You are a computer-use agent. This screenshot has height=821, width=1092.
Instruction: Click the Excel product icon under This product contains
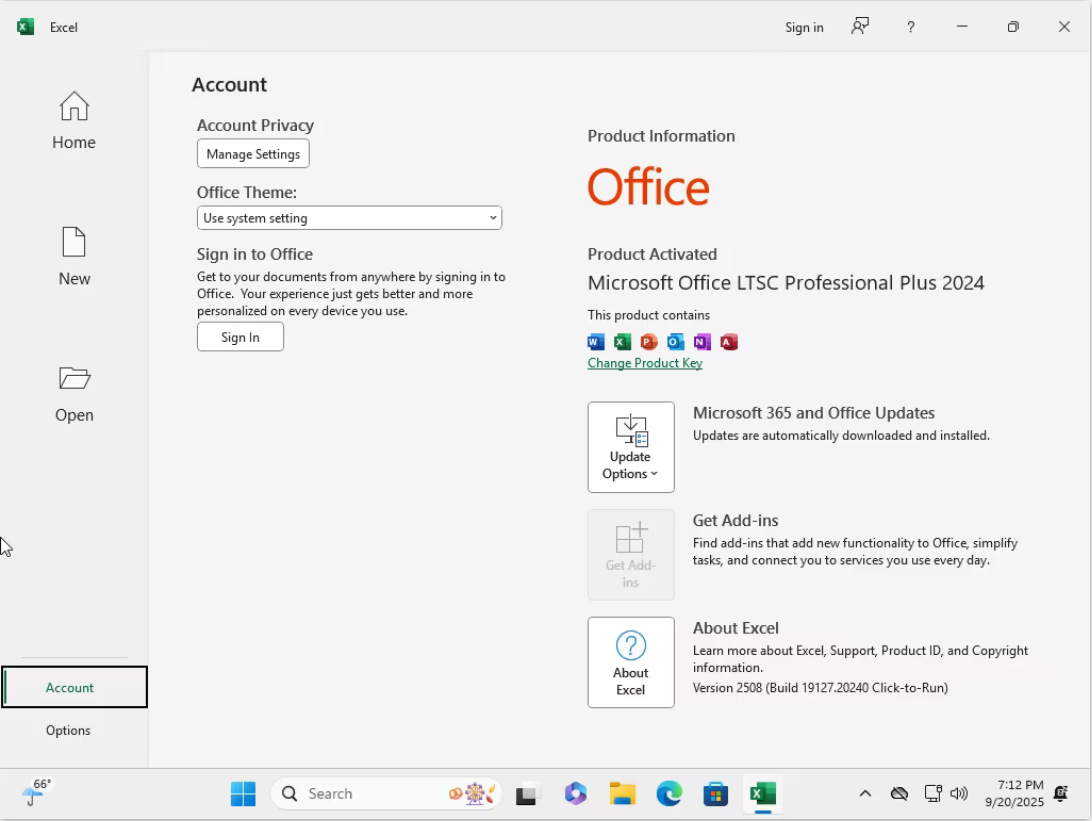coord(623,342)
